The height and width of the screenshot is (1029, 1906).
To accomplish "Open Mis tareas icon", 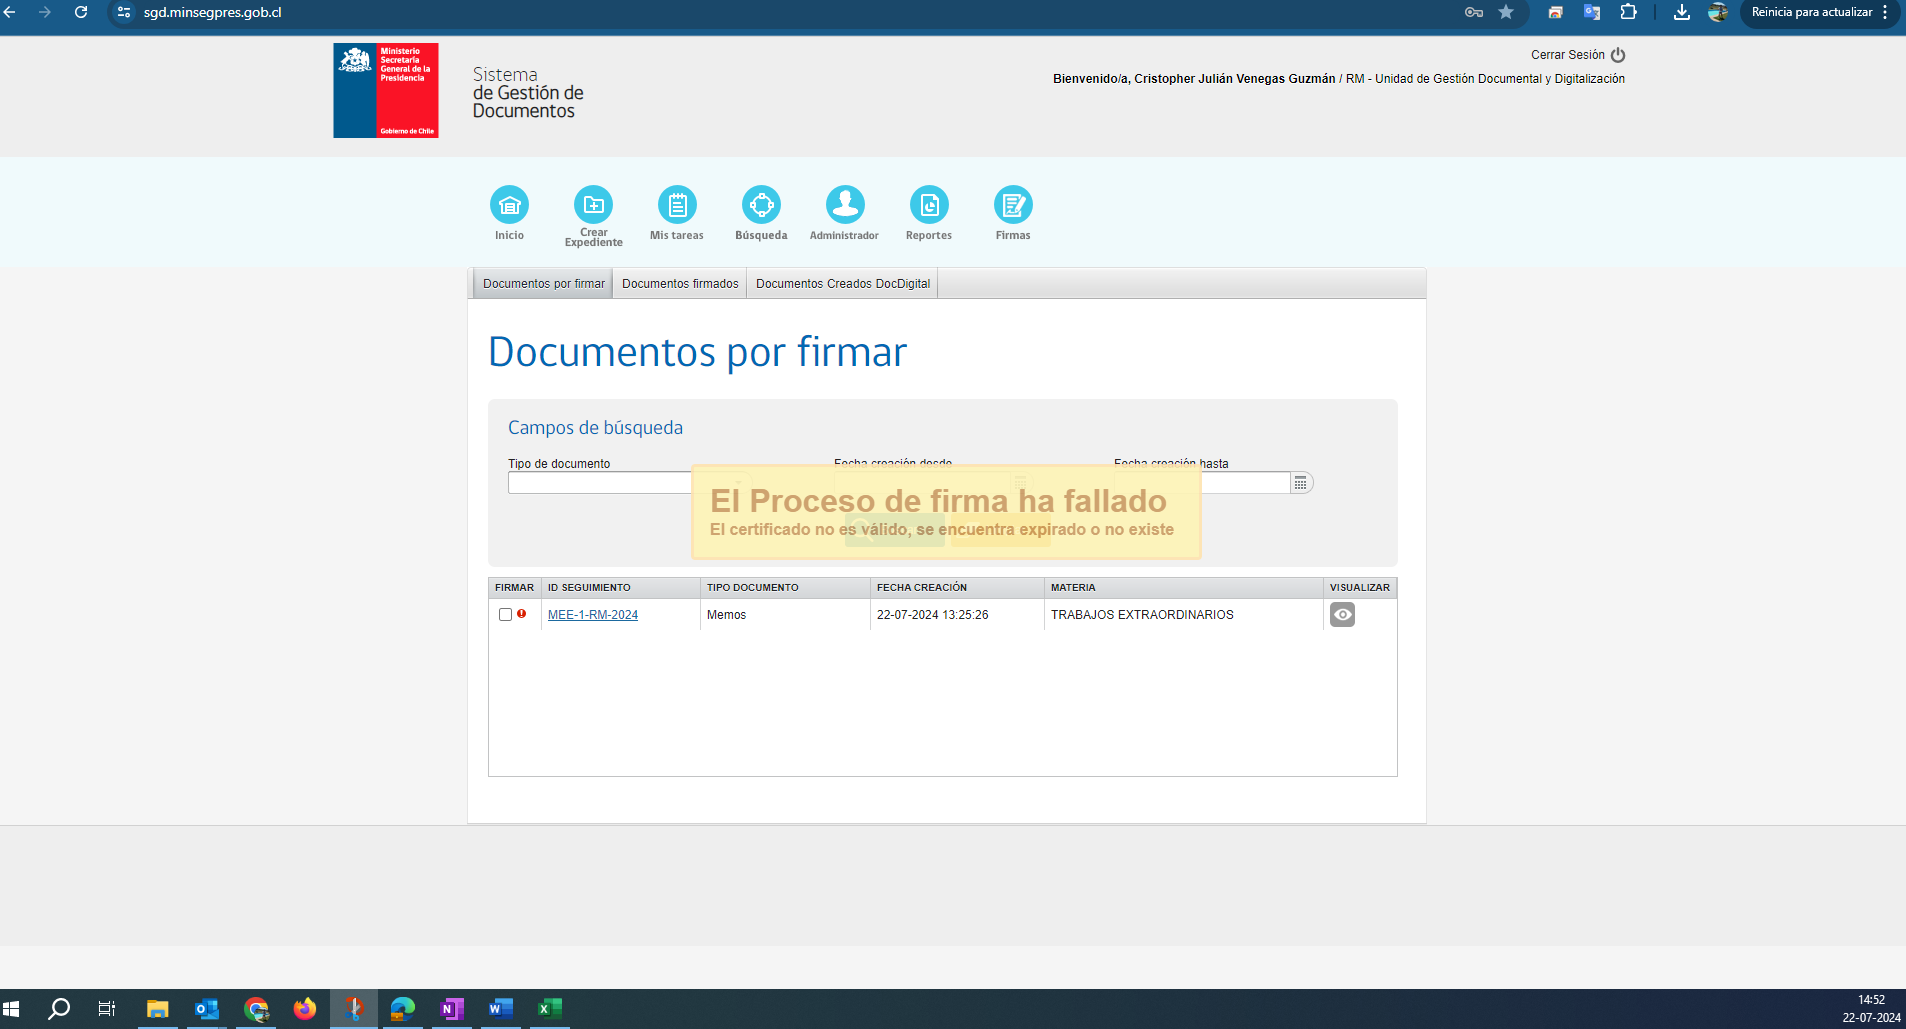I will [x=677, y=205].
